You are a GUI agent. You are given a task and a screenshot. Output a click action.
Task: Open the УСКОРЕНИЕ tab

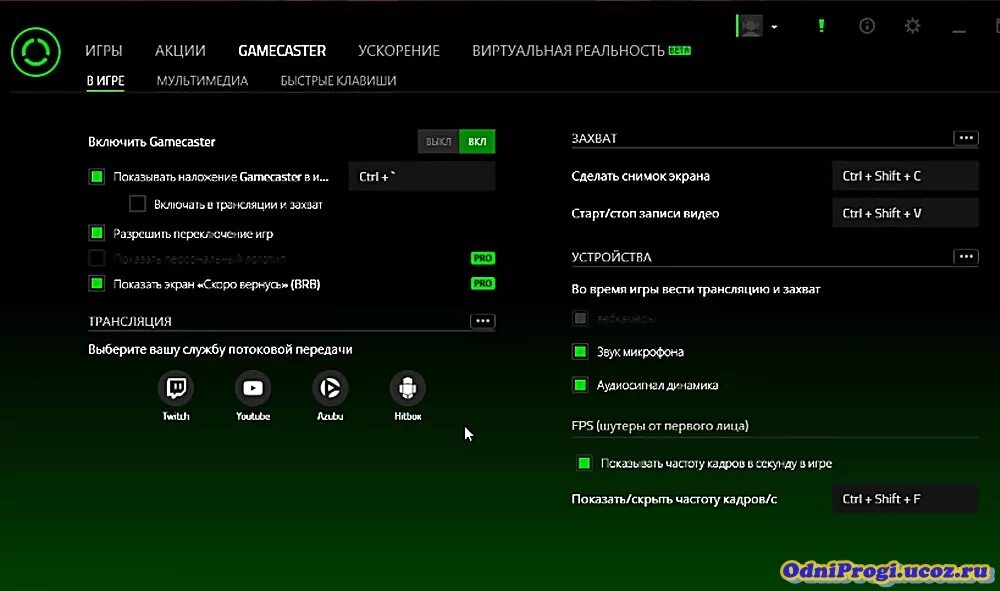coord(399,50)
